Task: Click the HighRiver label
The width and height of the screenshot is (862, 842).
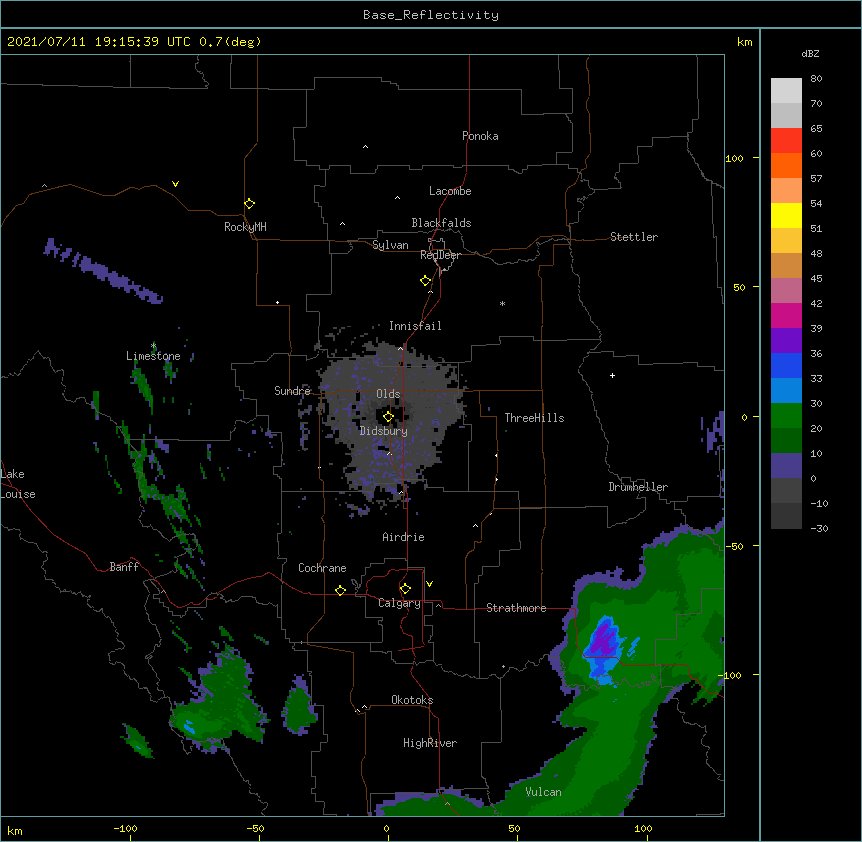Action: click(x=430, y=743)
